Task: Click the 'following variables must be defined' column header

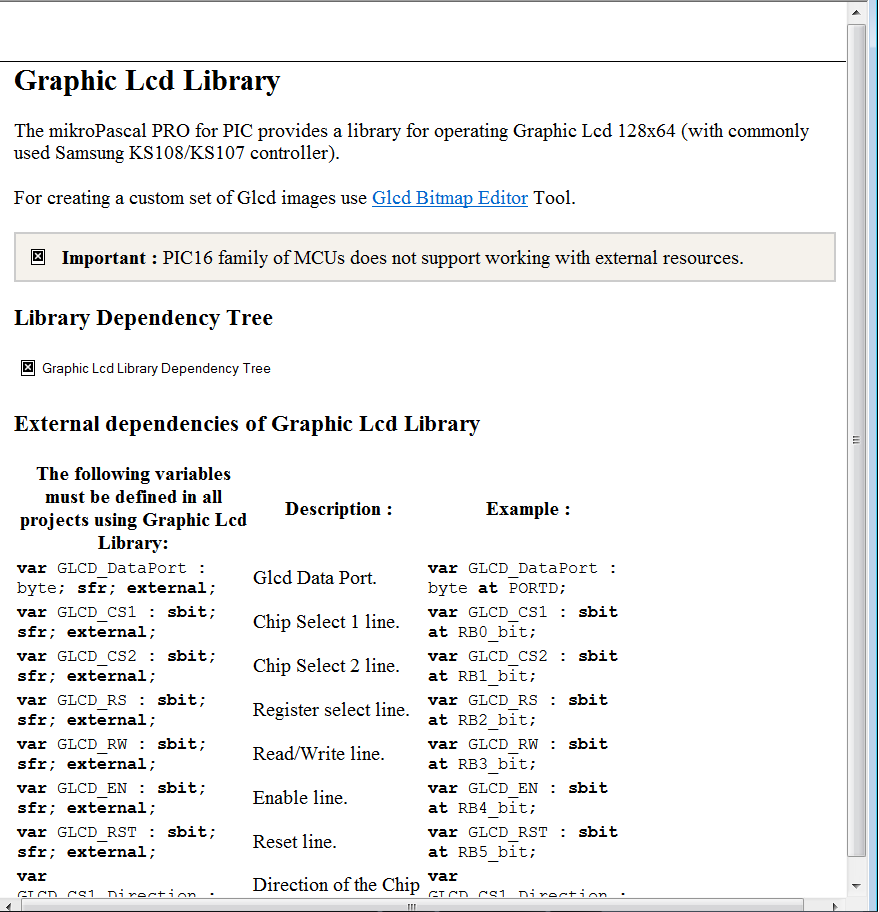Action: coord(133,508)
